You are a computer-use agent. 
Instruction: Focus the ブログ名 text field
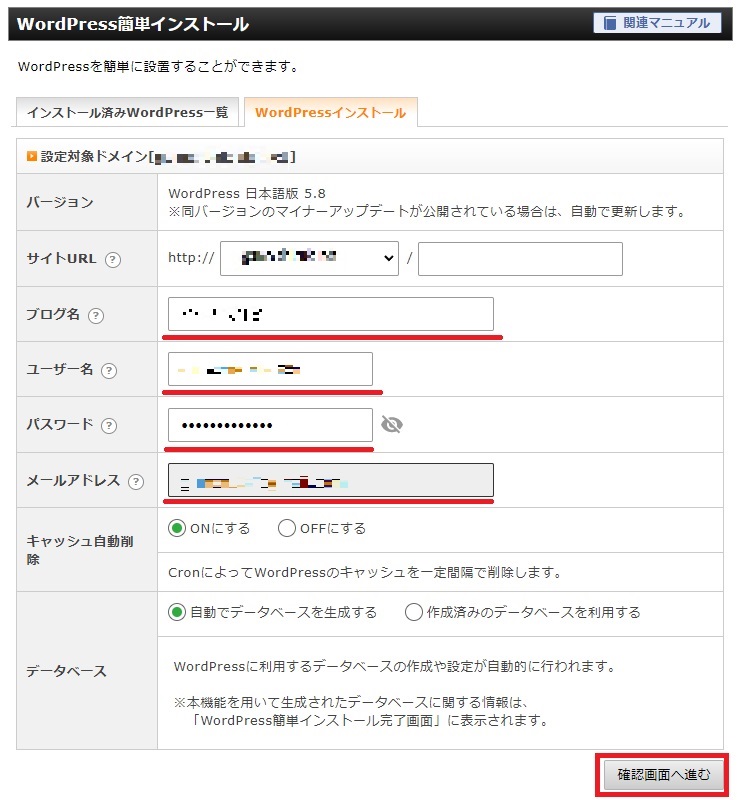331,314
